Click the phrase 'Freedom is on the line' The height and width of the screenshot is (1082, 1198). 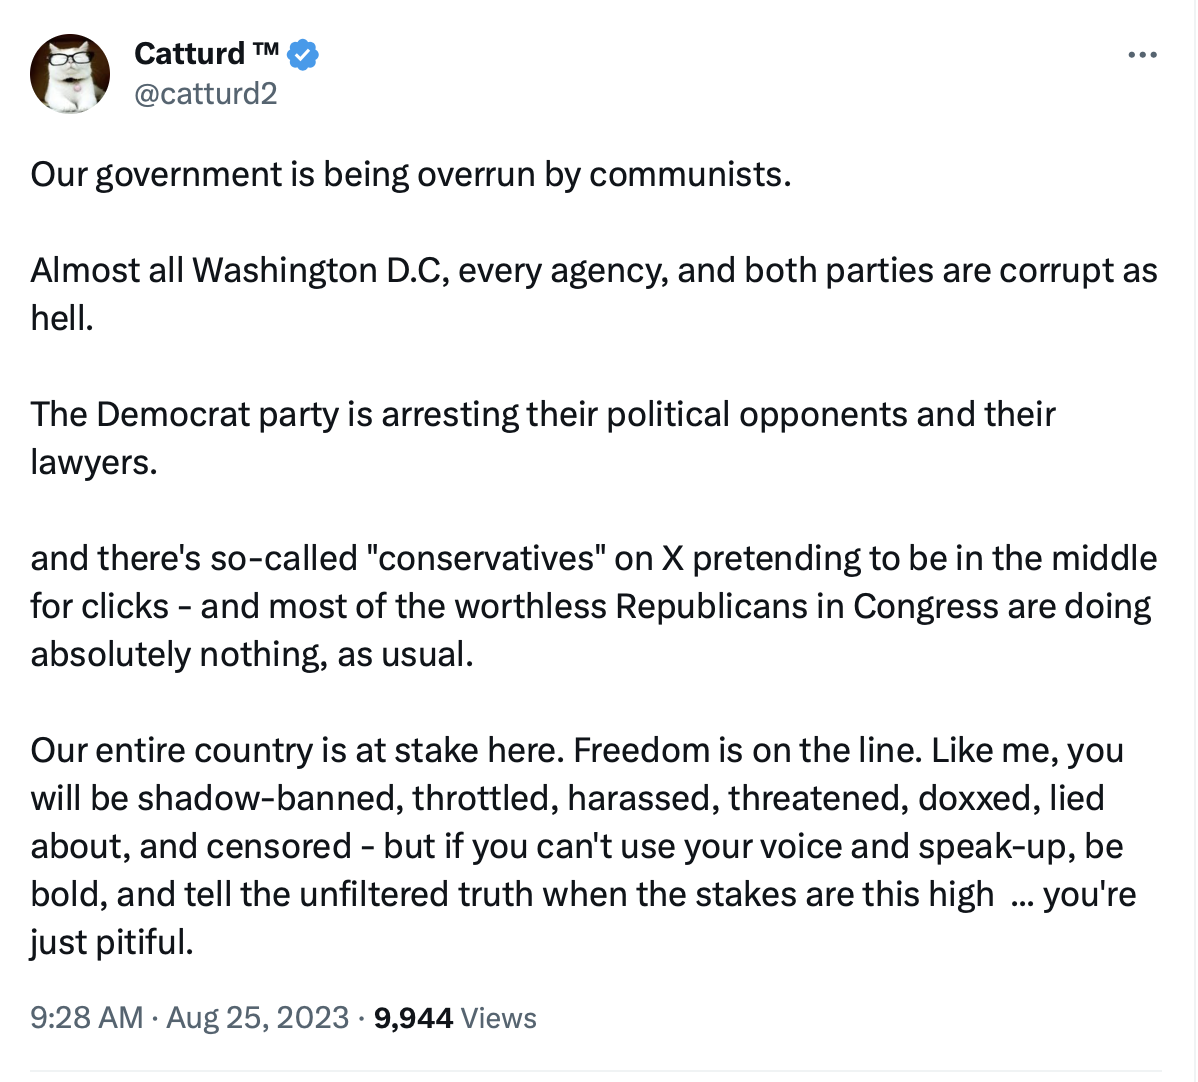click(x=747, y=750)
